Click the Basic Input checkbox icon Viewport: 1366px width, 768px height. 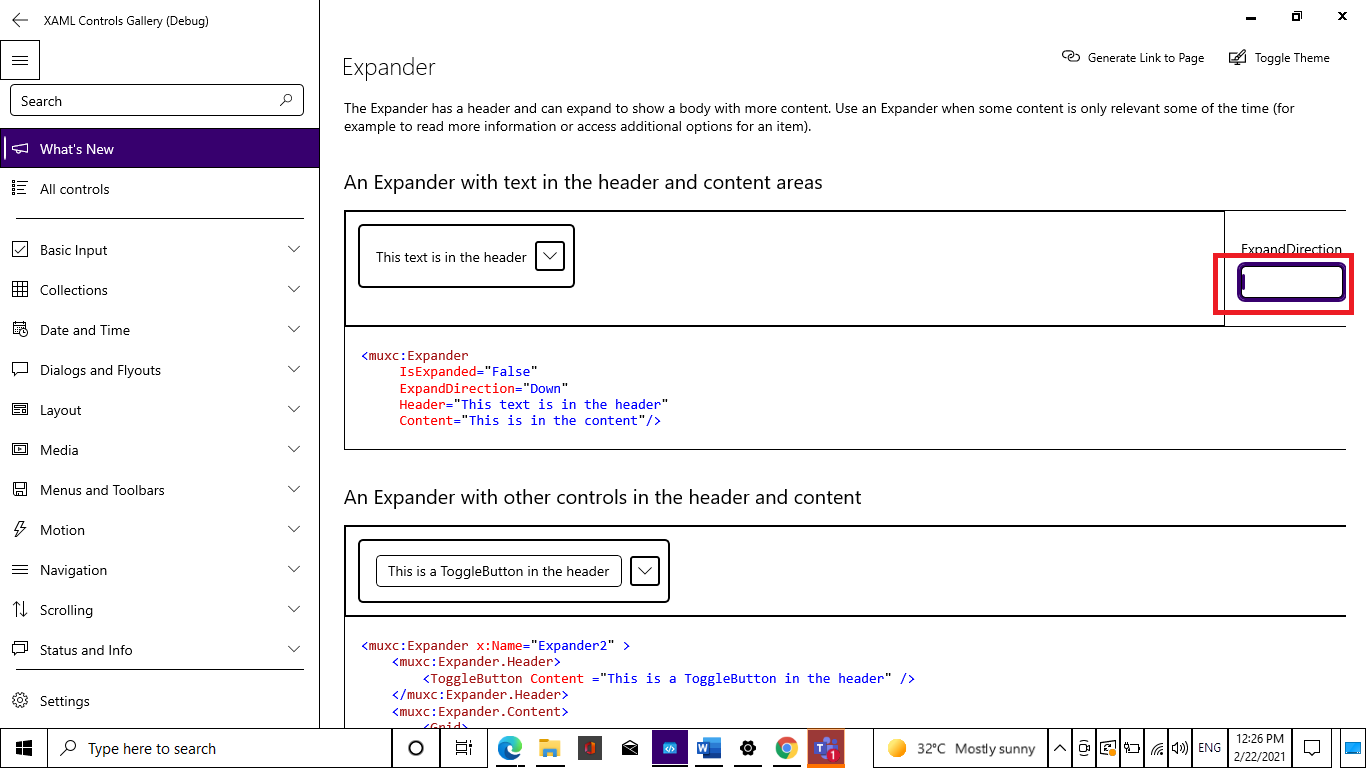point(20,250)
